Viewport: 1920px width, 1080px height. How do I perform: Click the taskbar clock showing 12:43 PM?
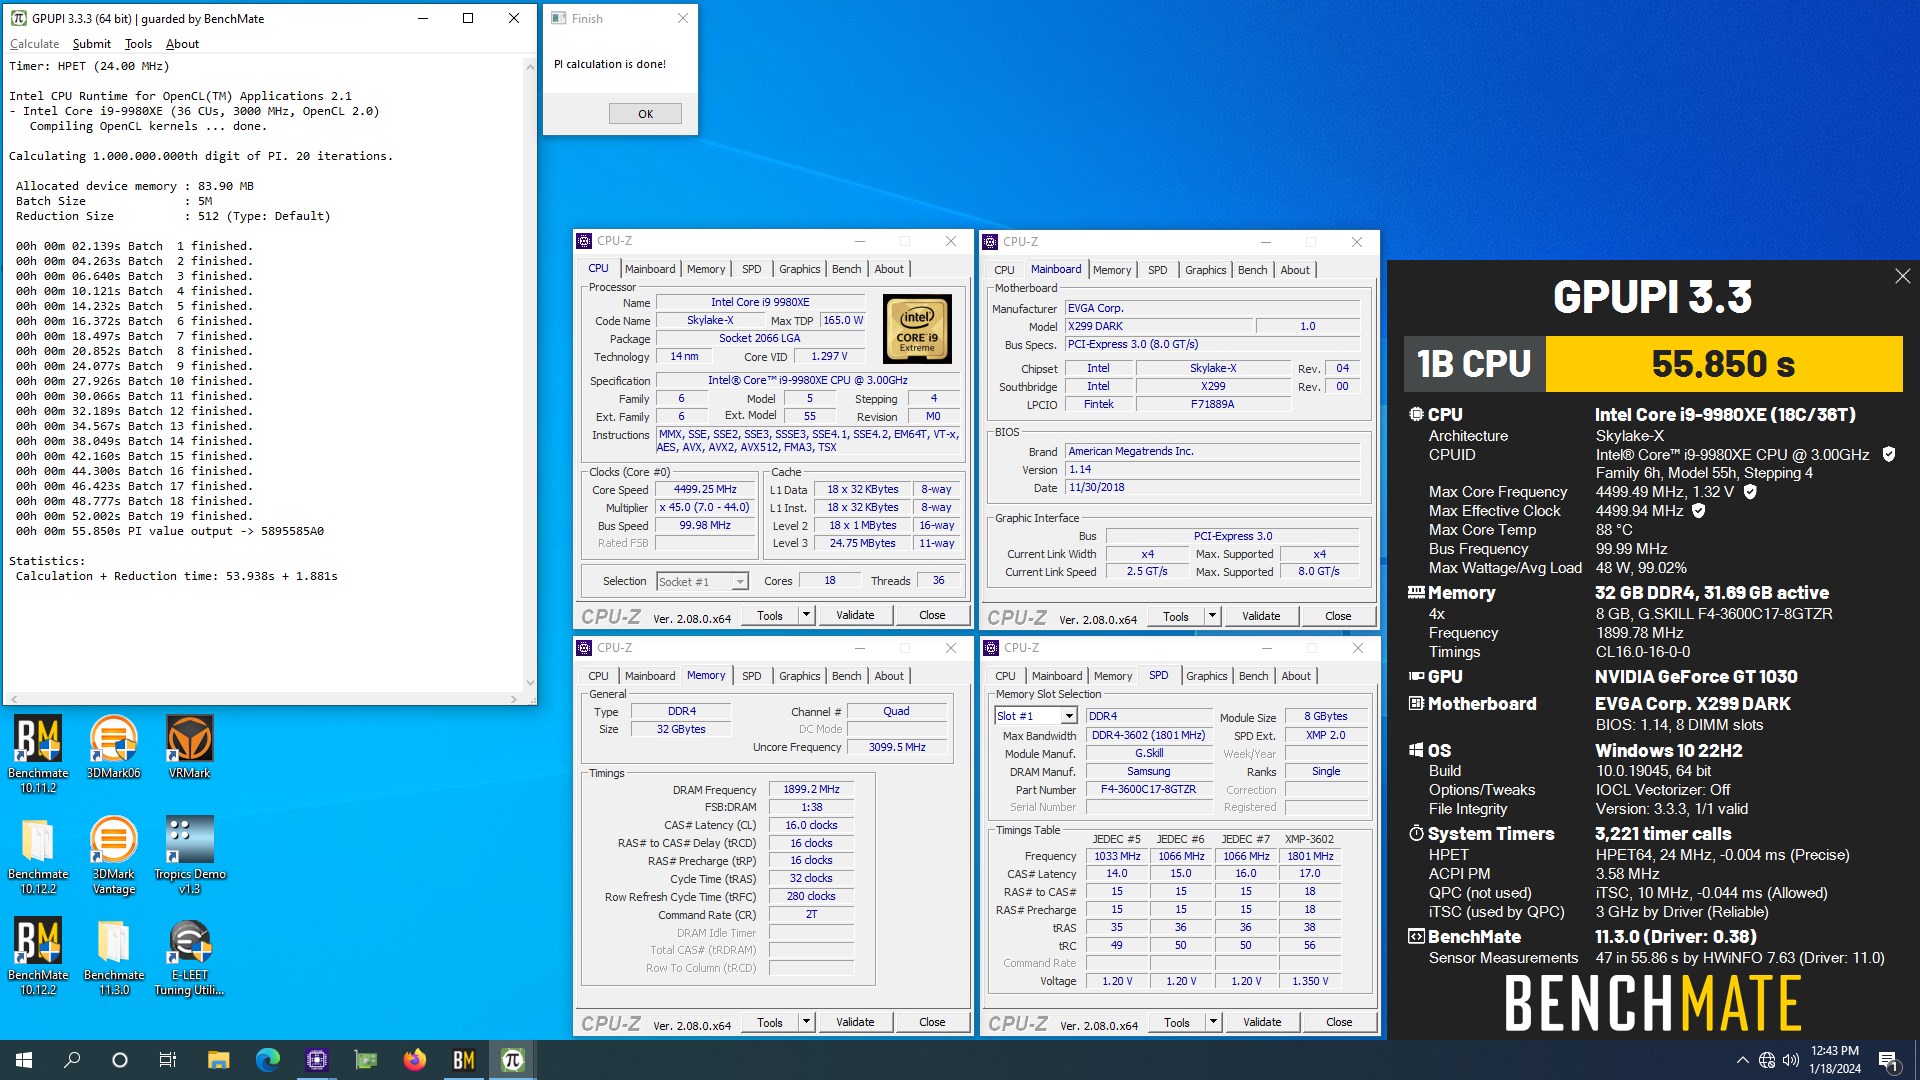[x=1834, y=1060]
